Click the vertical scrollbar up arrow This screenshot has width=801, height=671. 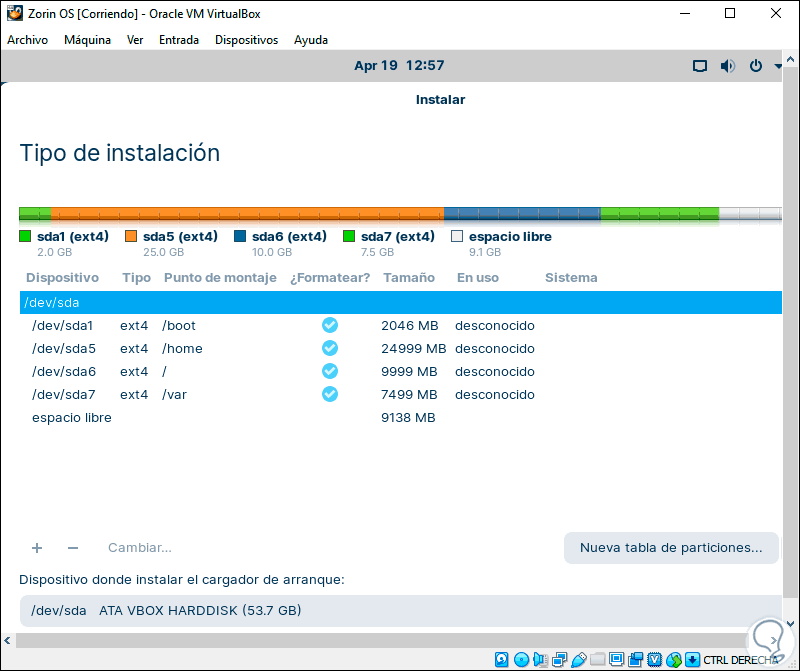[x=790, y=59]
